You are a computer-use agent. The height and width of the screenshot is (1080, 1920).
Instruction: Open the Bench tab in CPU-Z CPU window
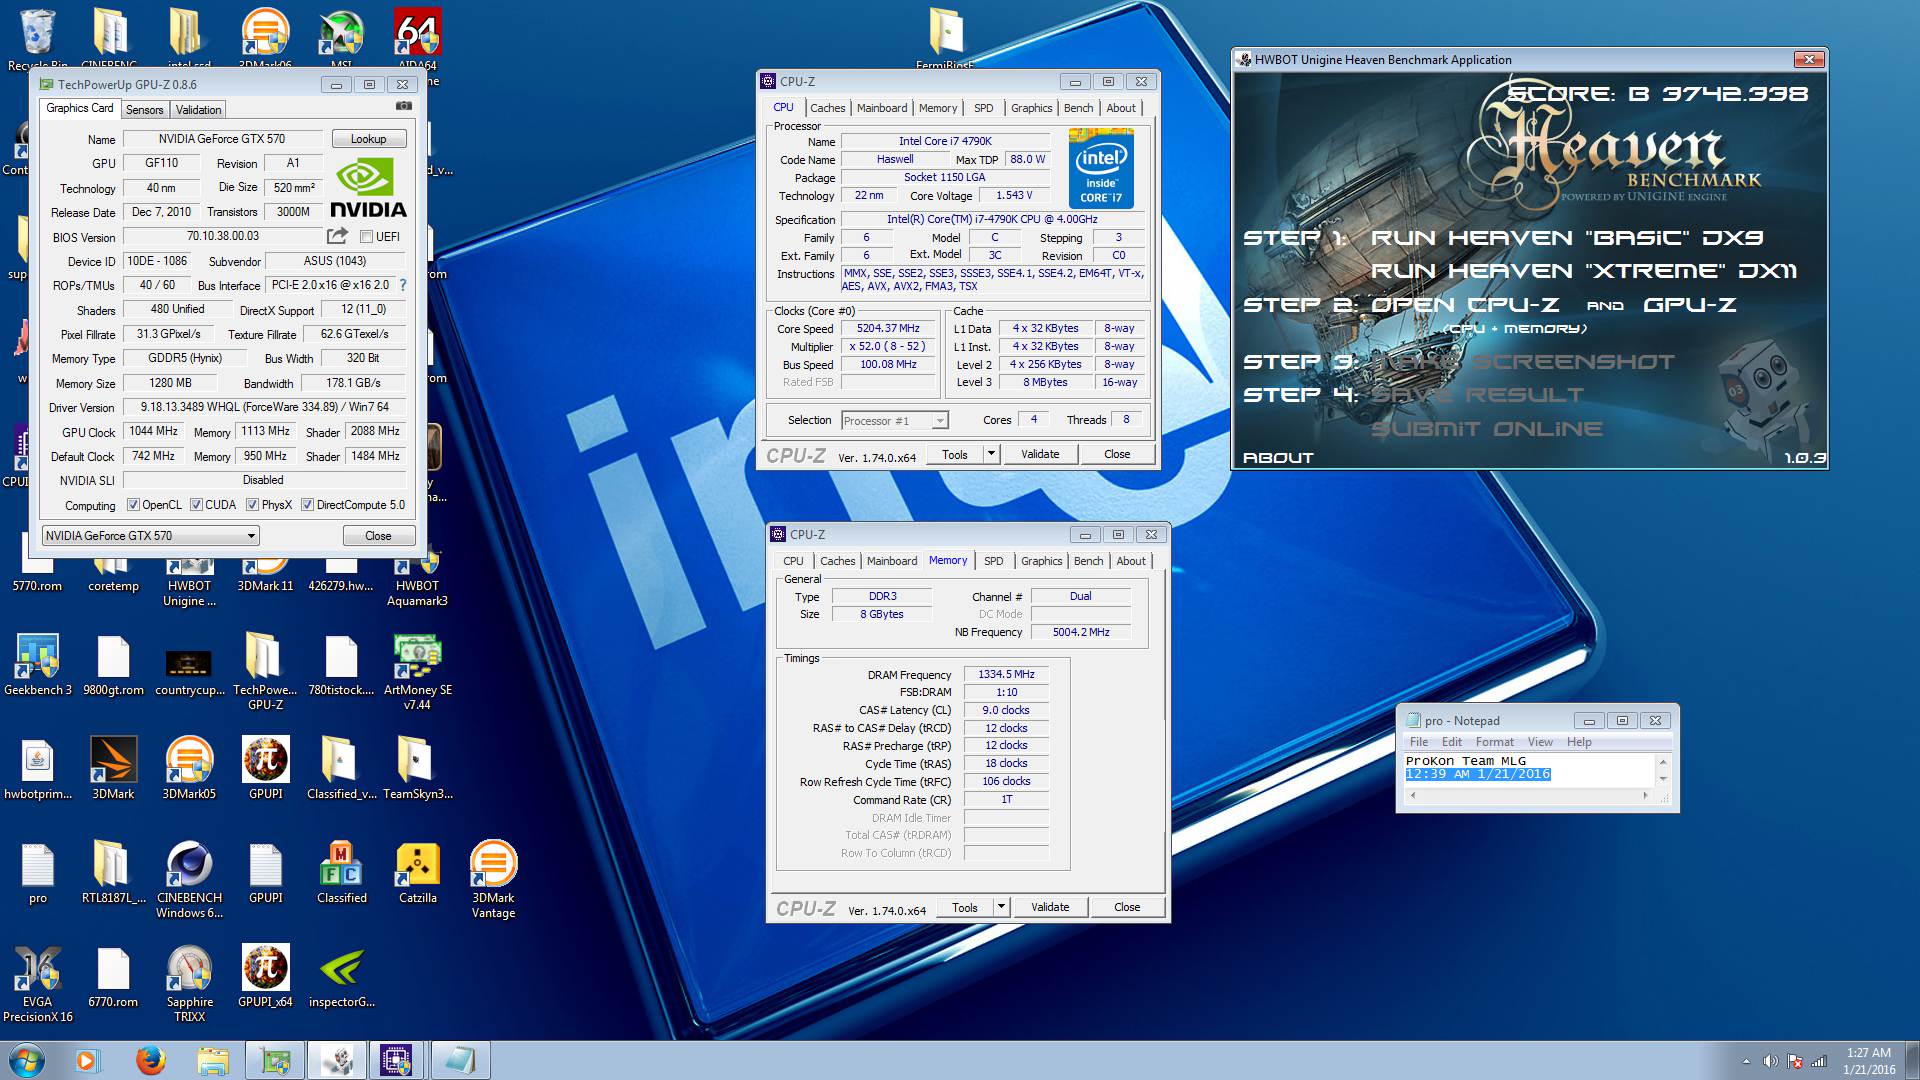1078,108
